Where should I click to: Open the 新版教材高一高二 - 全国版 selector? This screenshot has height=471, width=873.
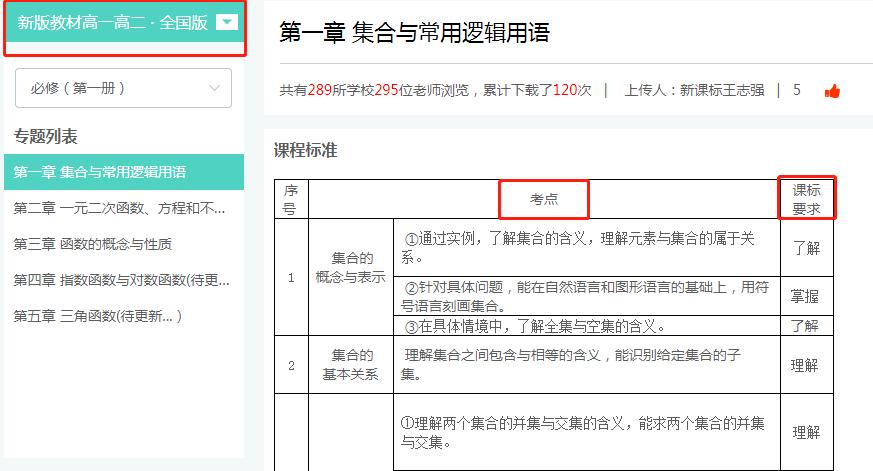112,23
